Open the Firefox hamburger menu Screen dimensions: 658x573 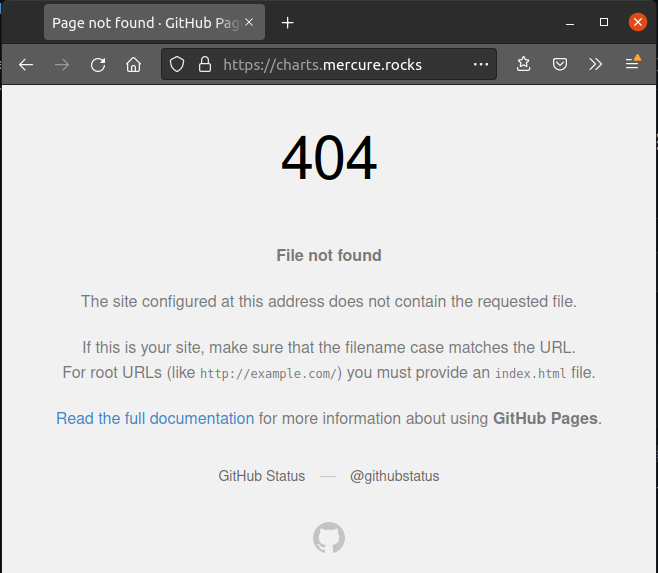pyautogui.click(x=632, y=63)
